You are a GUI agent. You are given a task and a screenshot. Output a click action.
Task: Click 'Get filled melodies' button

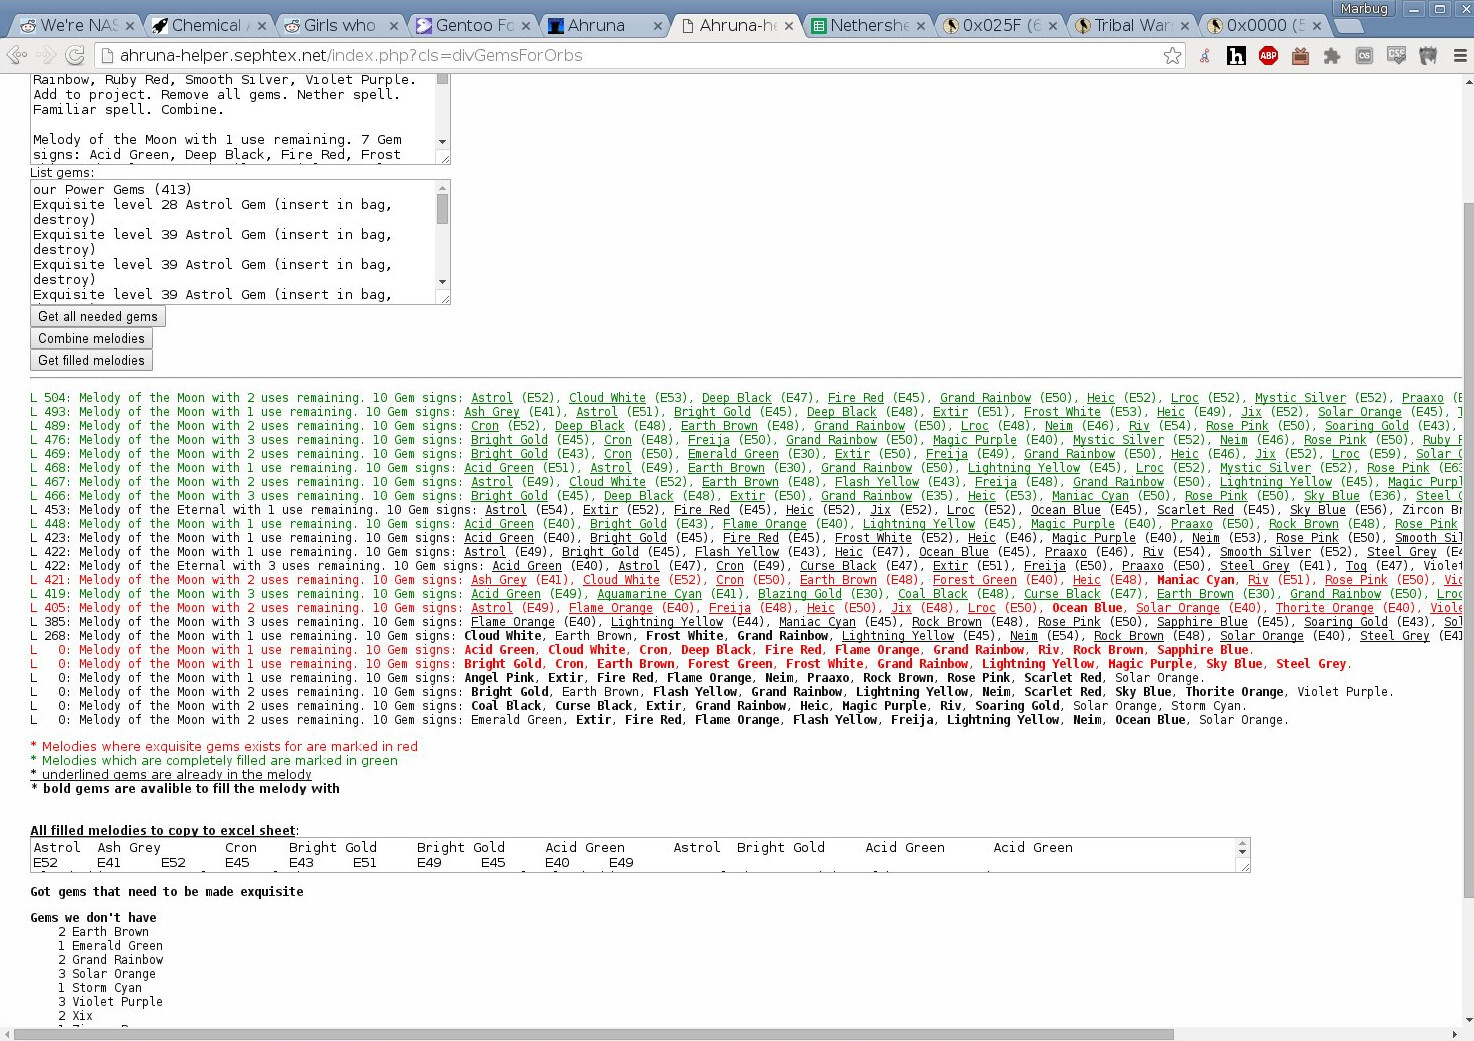click(x=91, y=361)
